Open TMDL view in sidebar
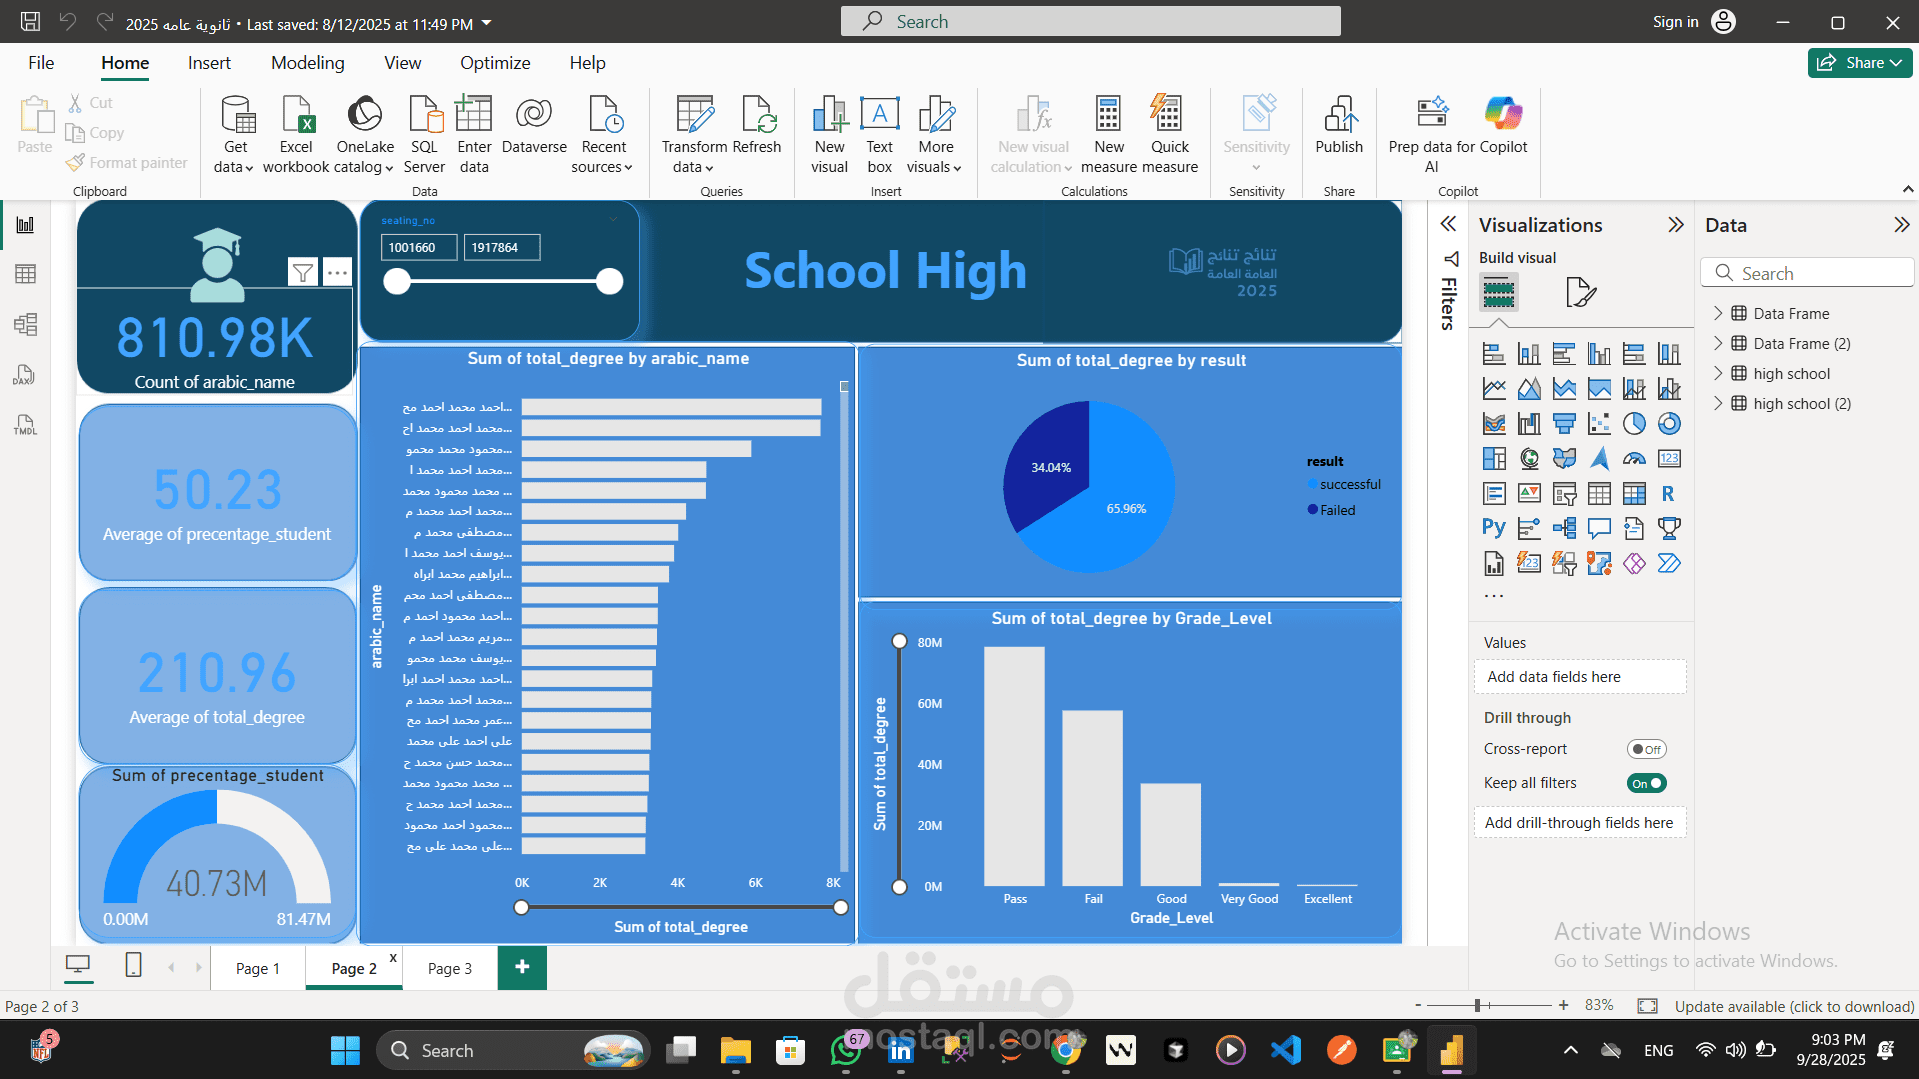This screenshot has width=1919, height=1079. (25, 425)
